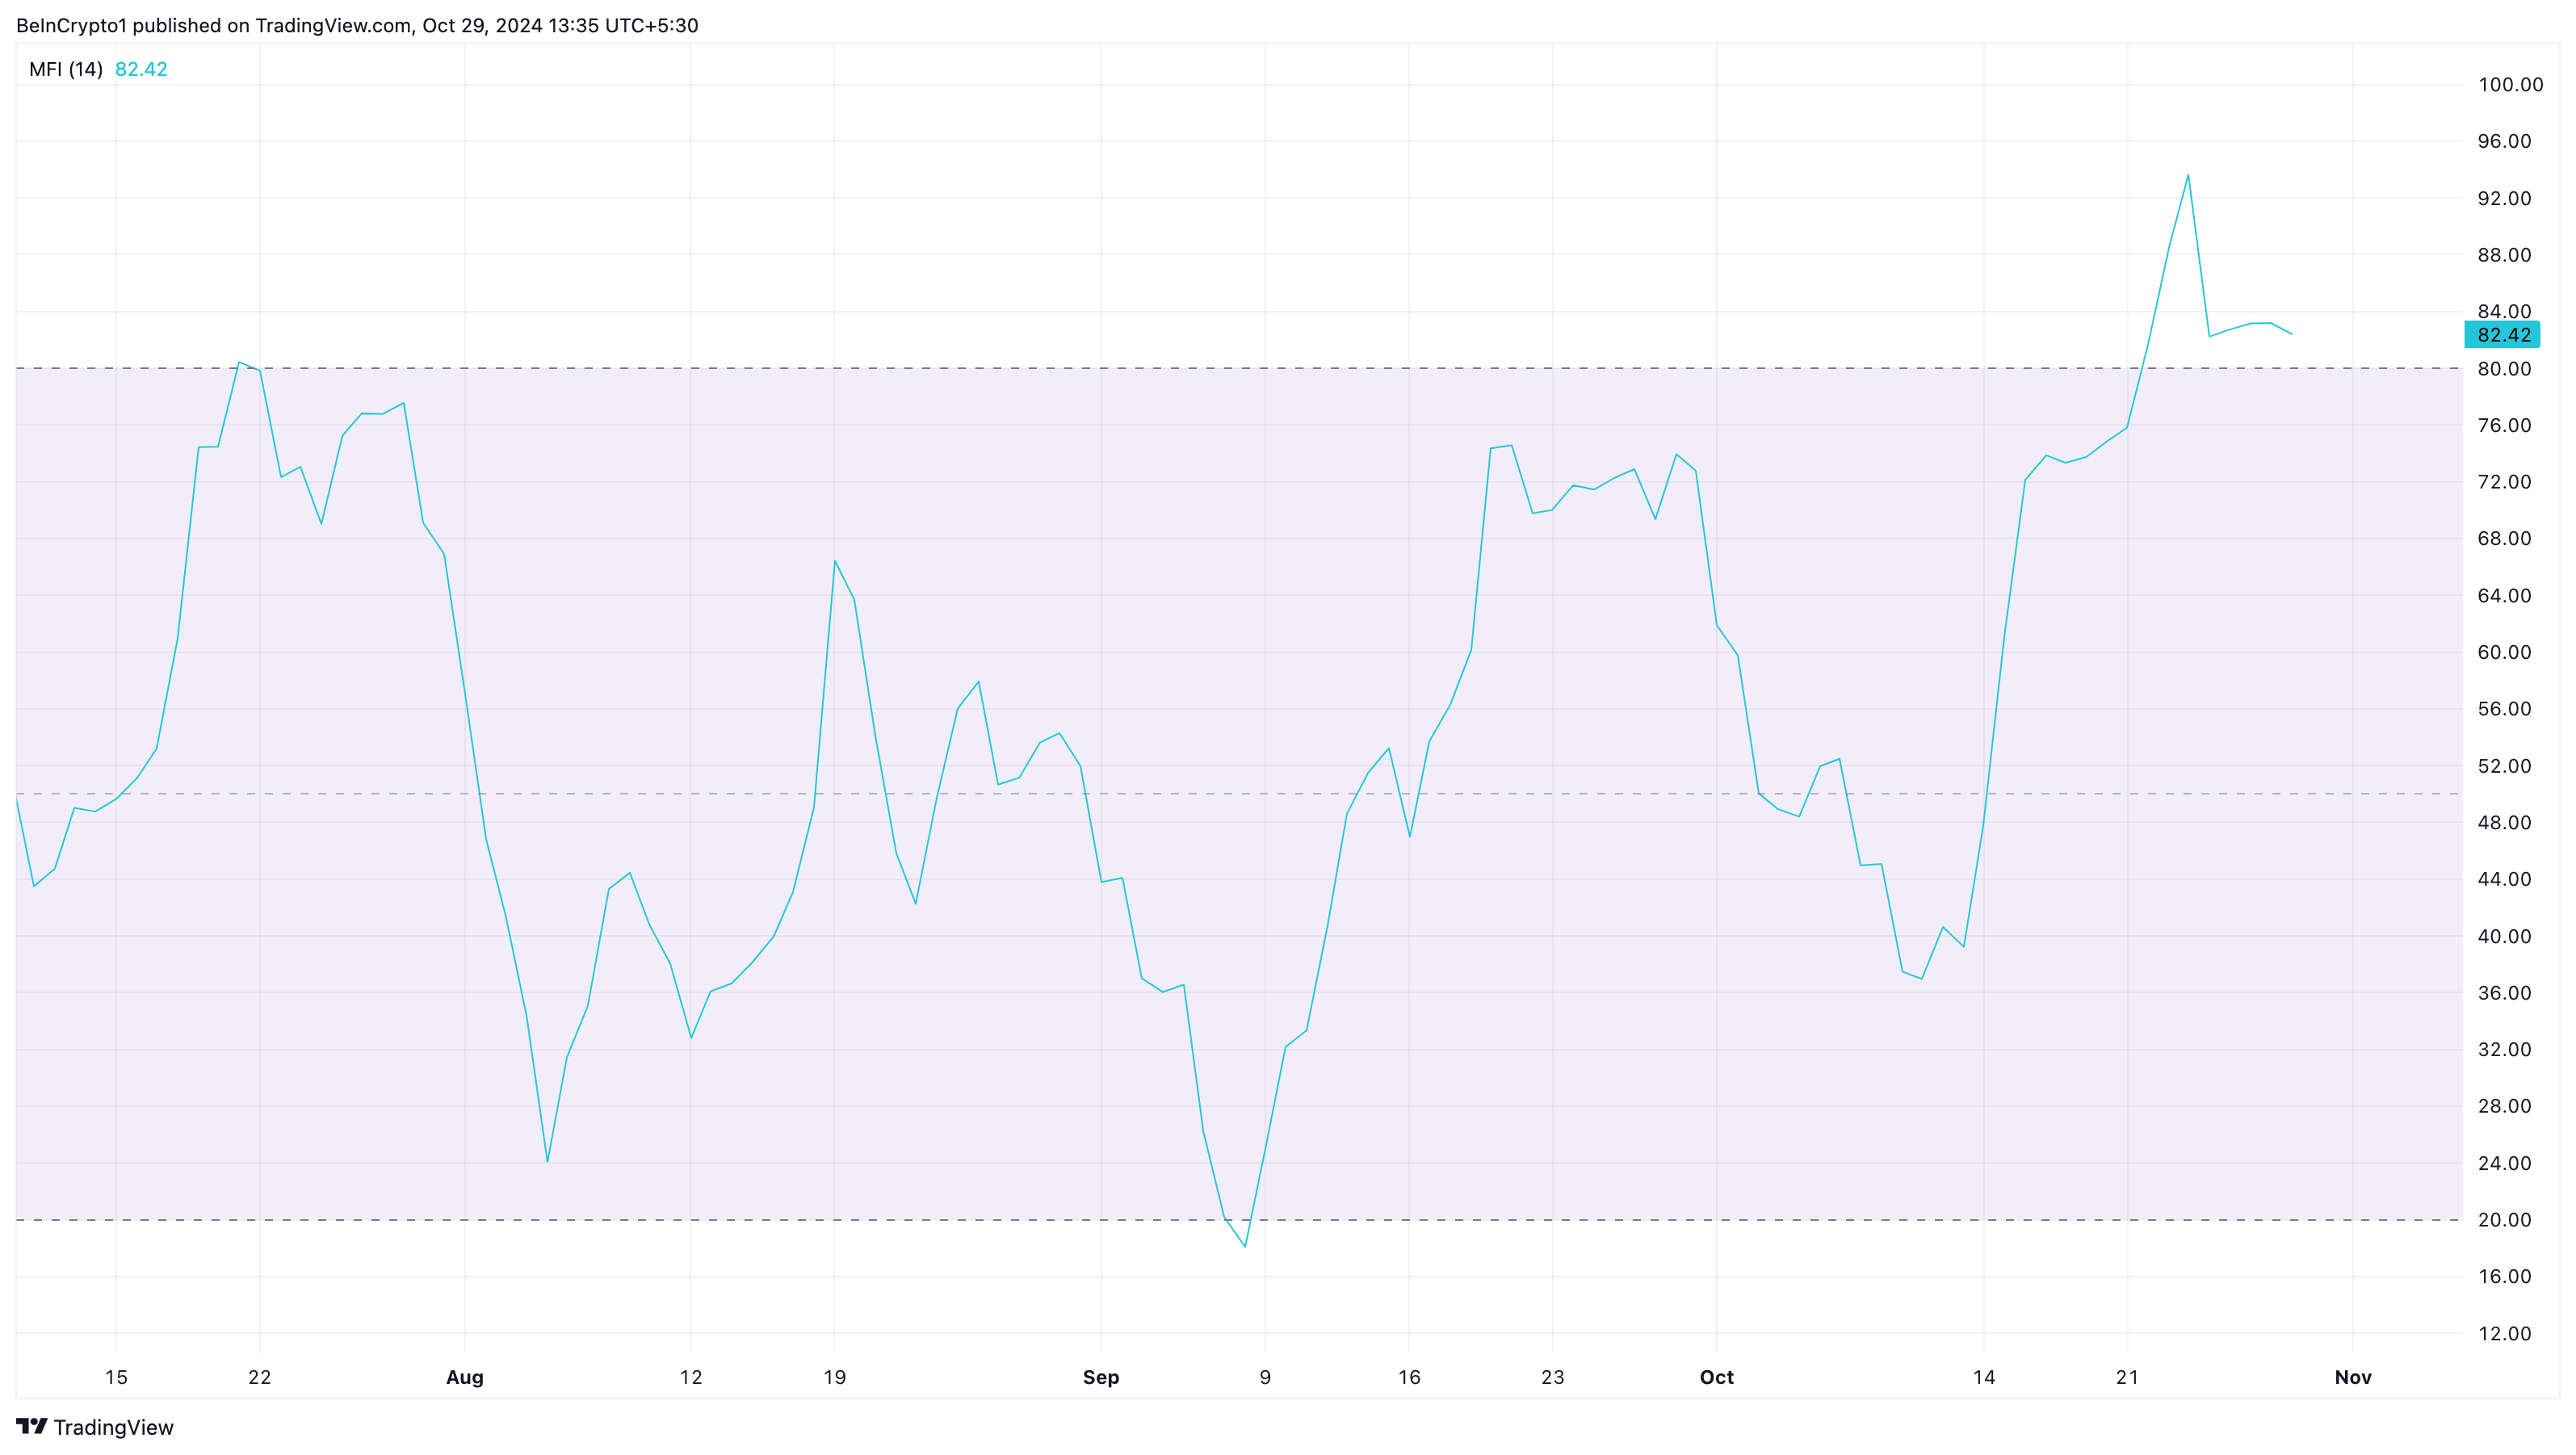Click the MFI low point below 20 in September
Screen dimensions: 2576x1455
1245,1245
